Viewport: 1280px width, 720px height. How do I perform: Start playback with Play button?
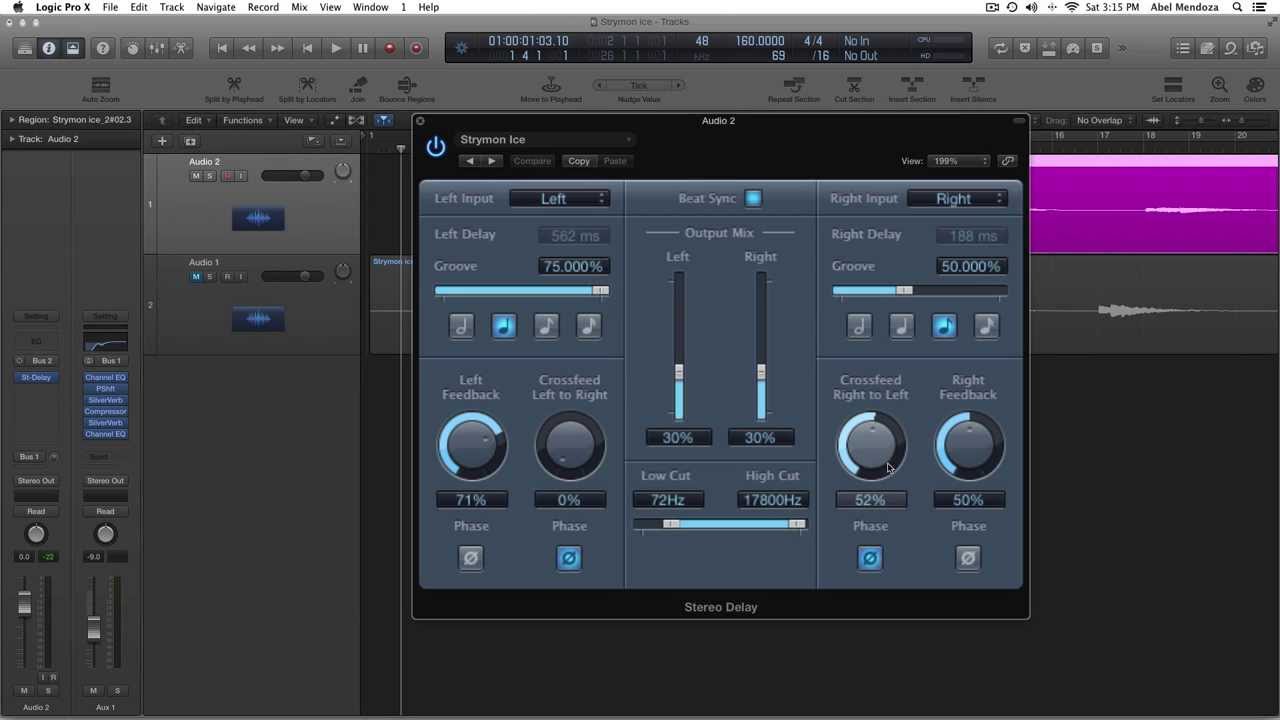coord(335,48)
